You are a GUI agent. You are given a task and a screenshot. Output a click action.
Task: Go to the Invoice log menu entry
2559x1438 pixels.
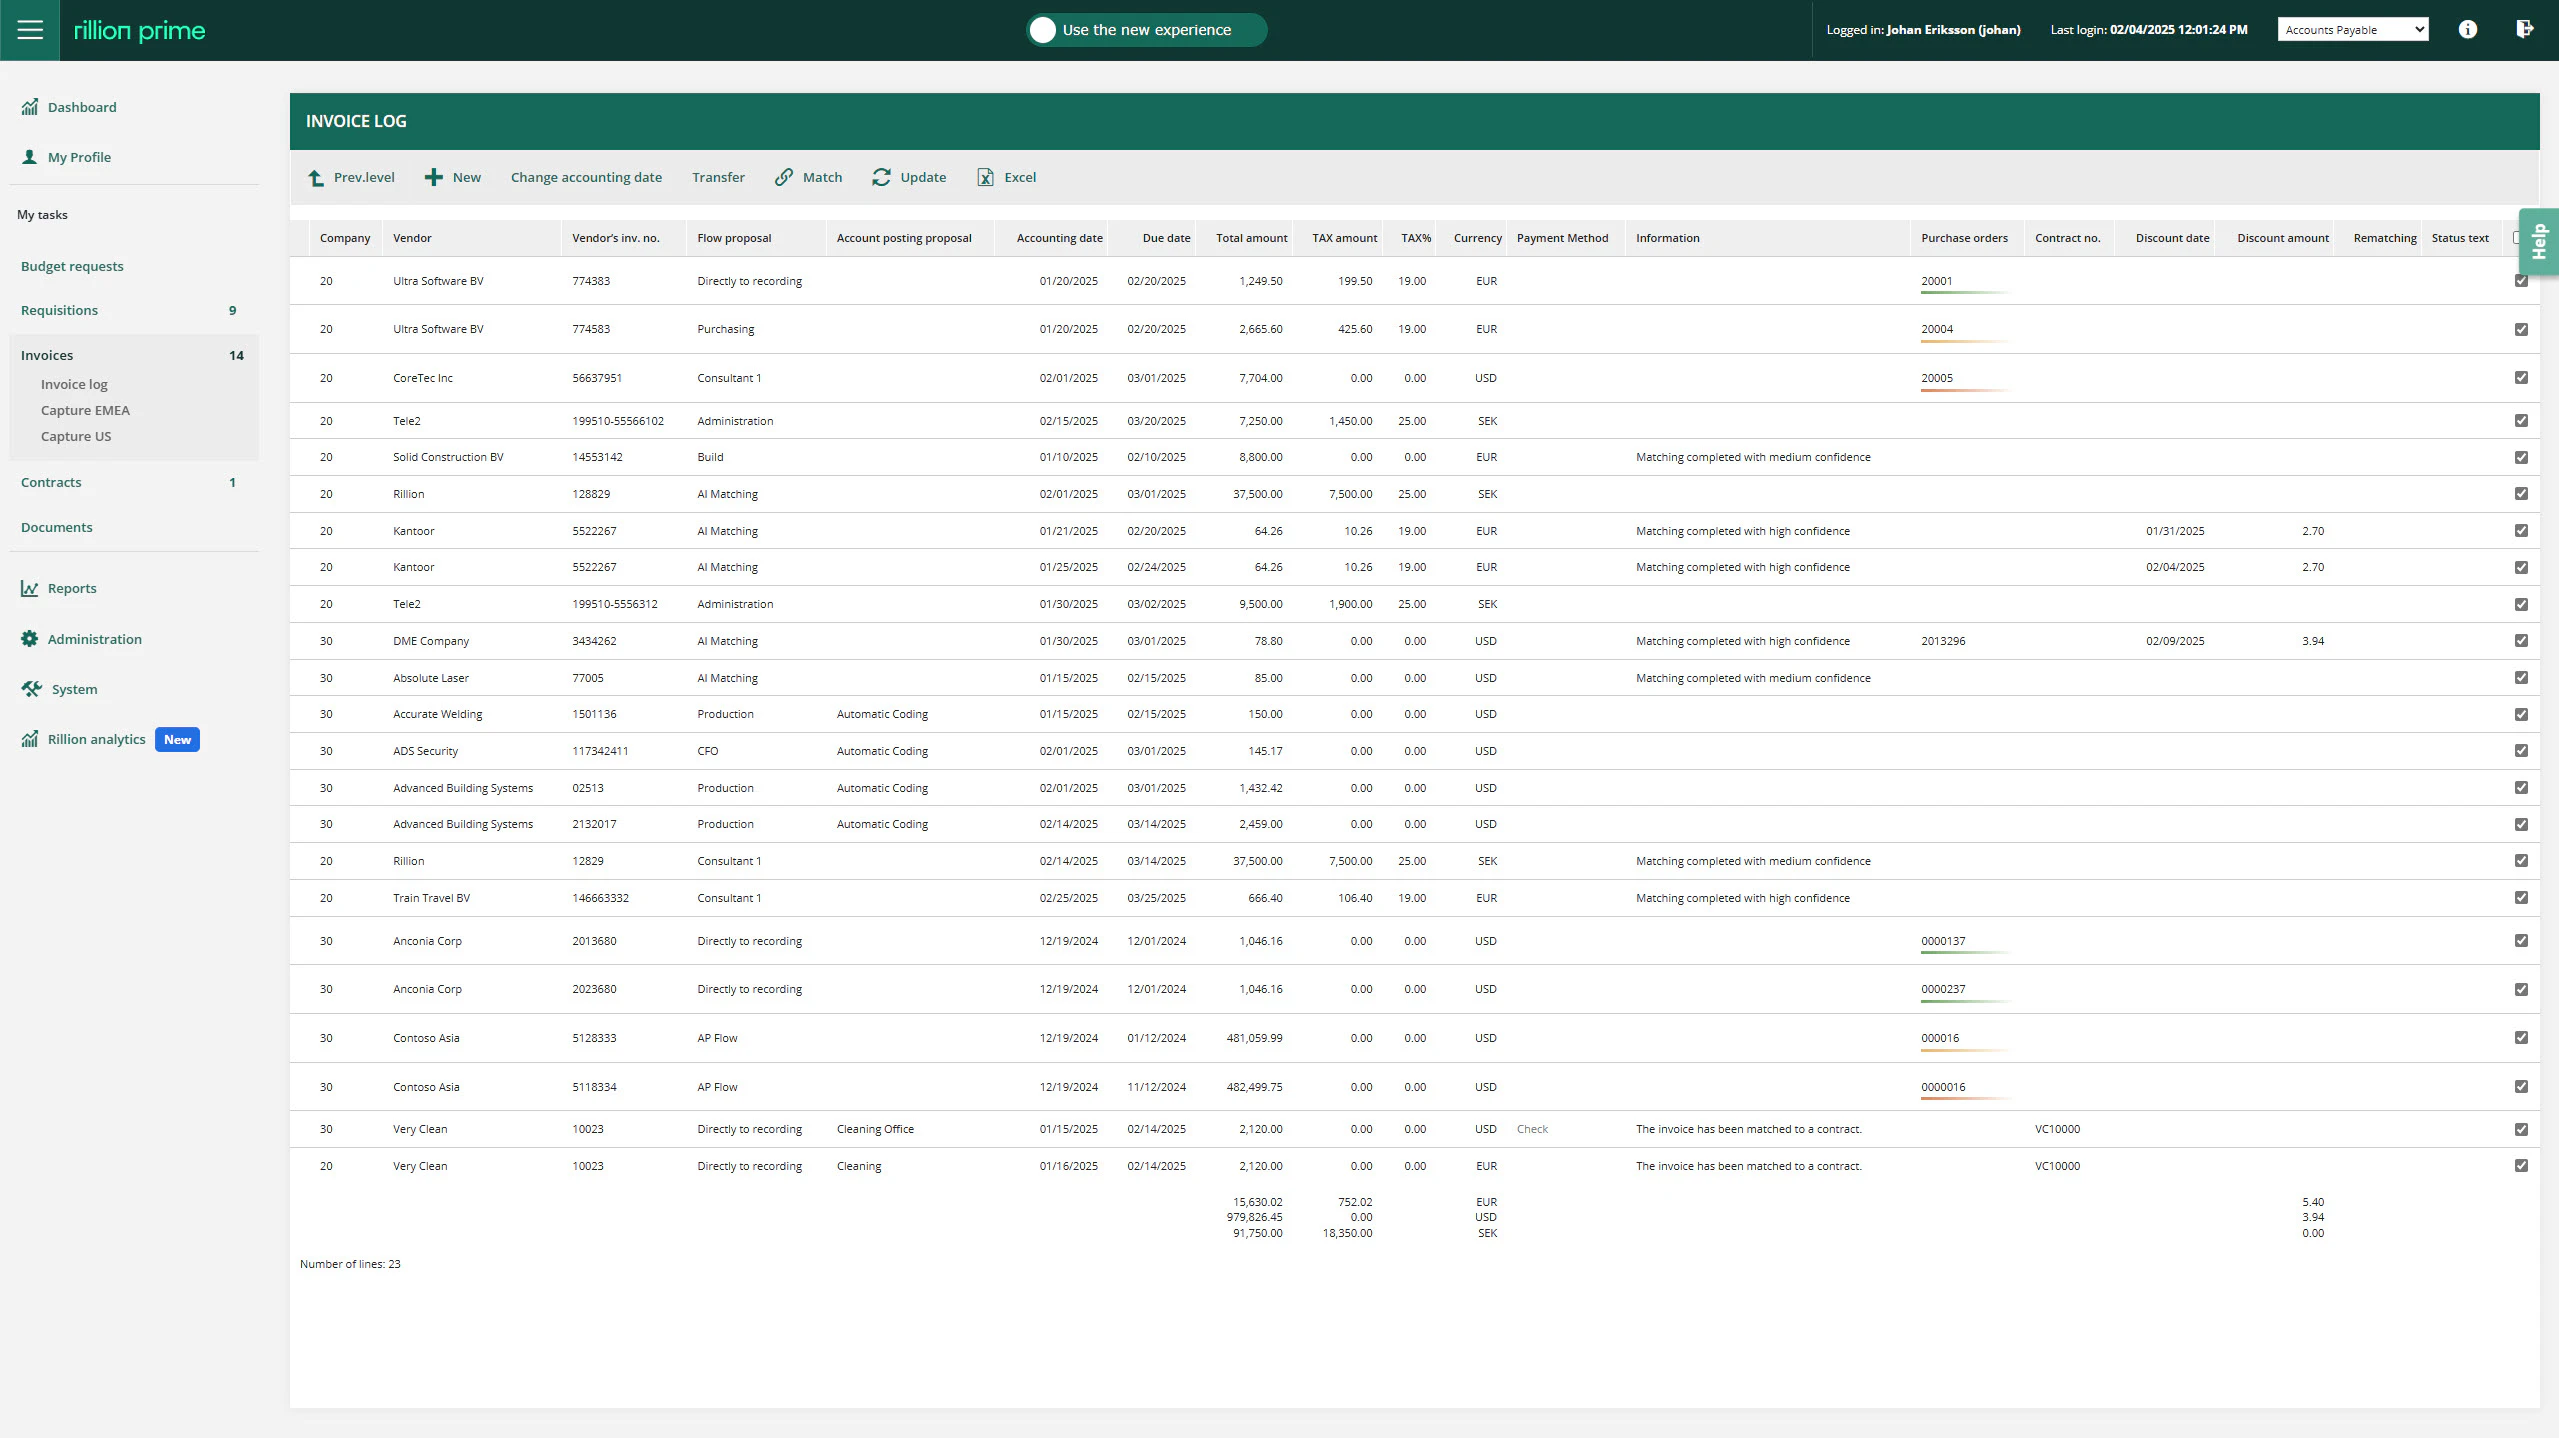click(x=74, y=383)
